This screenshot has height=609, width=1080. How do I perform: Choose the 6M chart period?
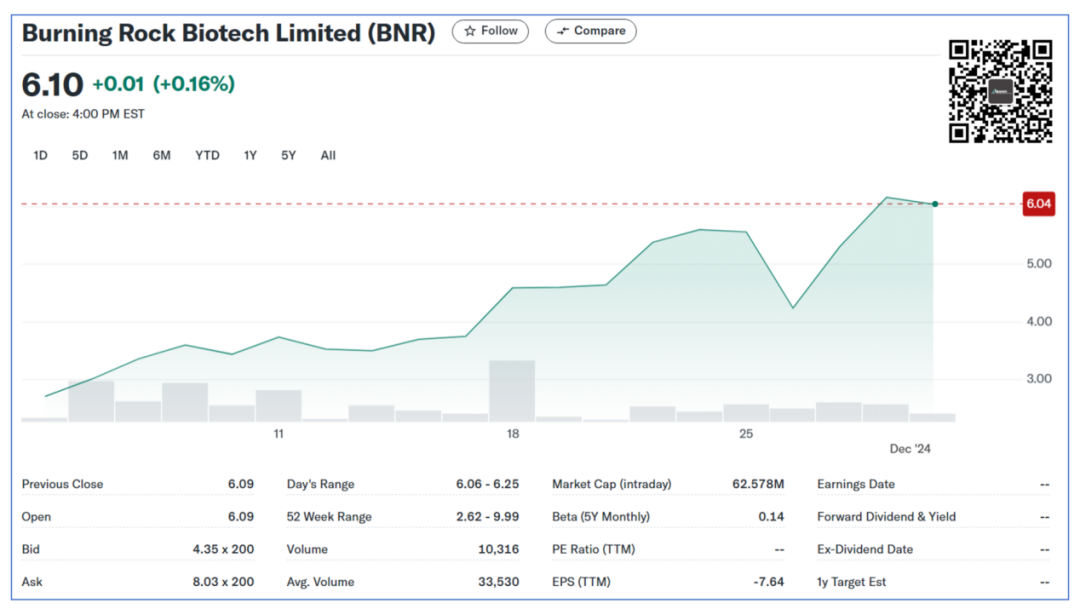click(162, 155)
